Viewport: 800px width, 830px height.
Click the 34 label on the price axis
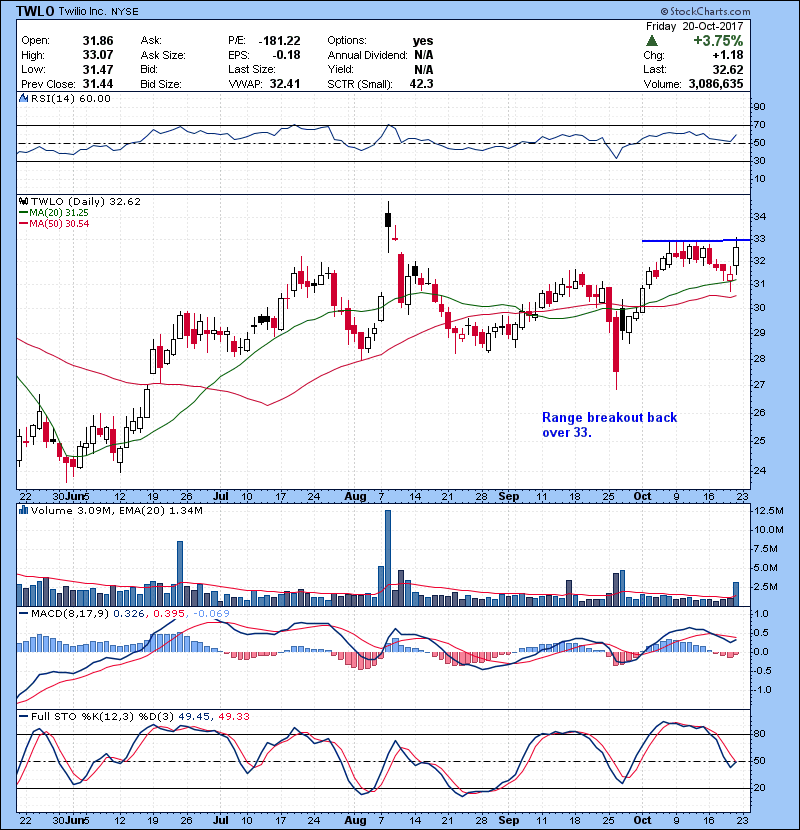pos(759,216)
